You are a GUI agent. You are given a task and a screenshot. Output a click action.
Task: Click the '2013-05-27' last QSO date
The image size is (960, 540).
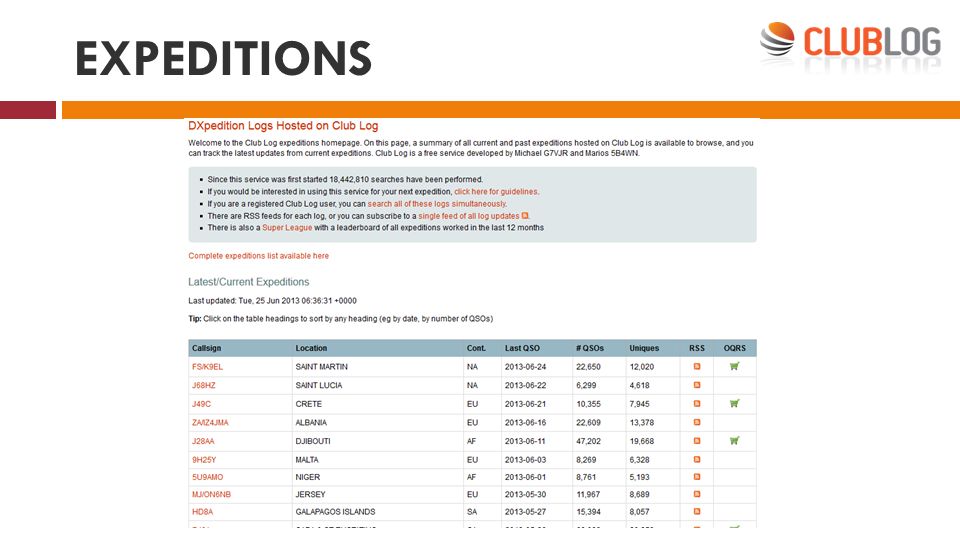pyautogui.click(x=525, y=512)
